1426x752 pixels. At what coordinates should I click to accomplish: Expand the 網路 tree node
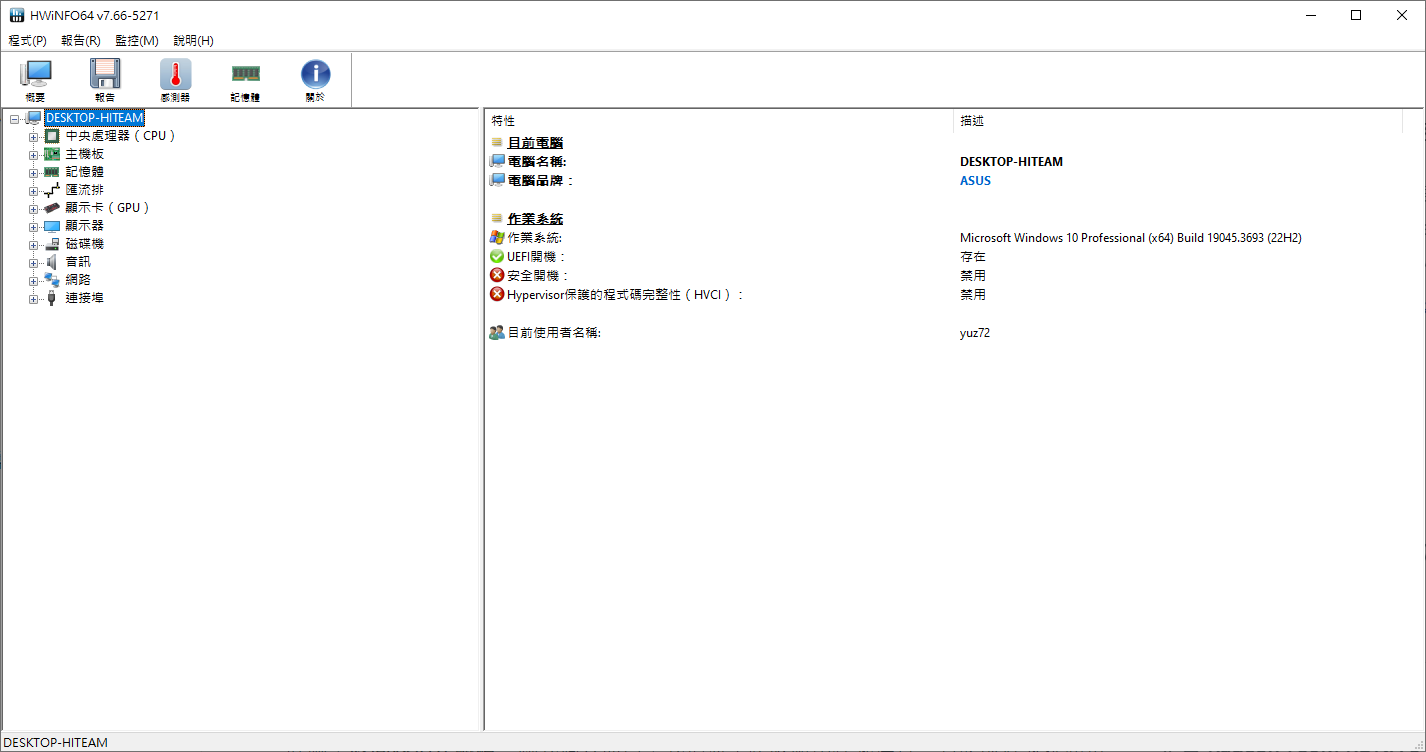coord(34,281)
